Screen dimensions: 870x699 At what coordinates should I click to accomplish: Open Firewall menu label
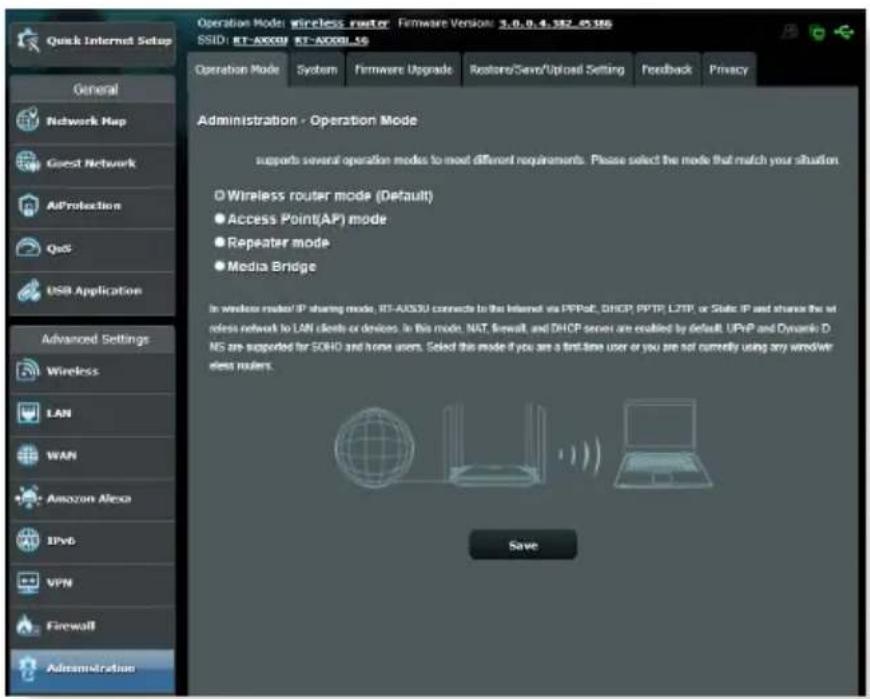pos(71,626)
